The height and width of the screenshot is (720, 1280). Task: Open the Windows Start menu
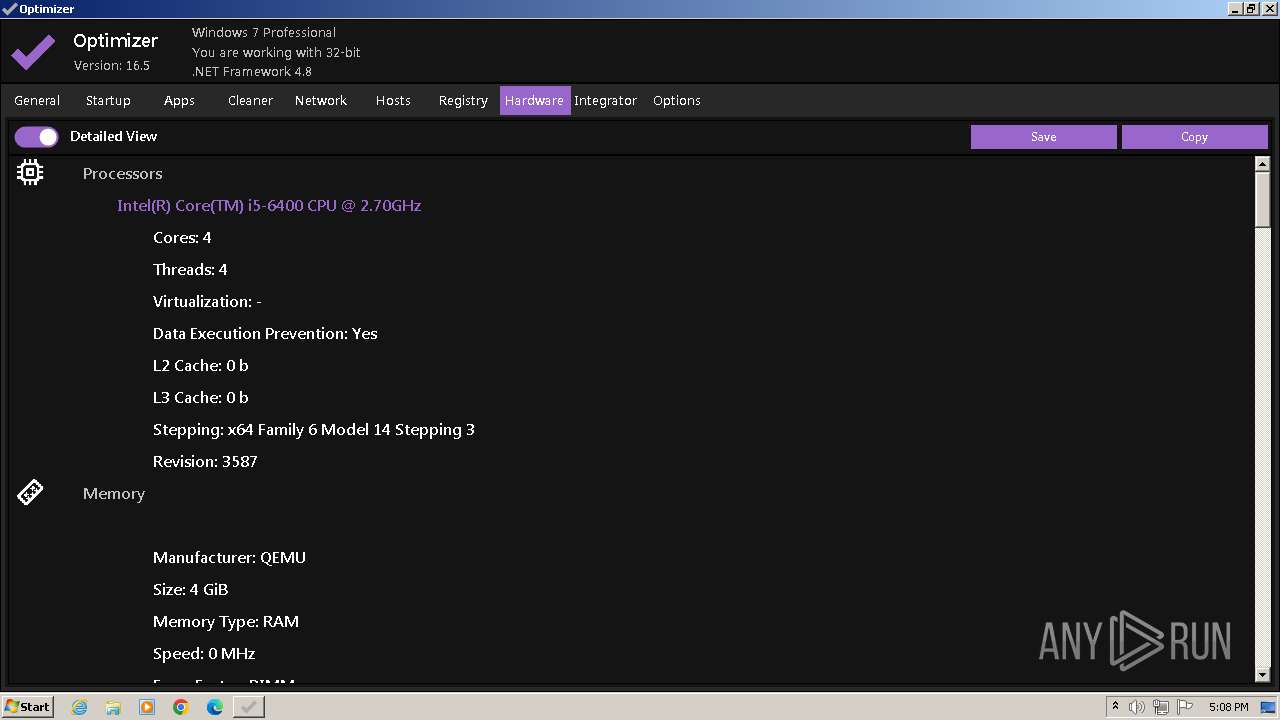(28, 707)
